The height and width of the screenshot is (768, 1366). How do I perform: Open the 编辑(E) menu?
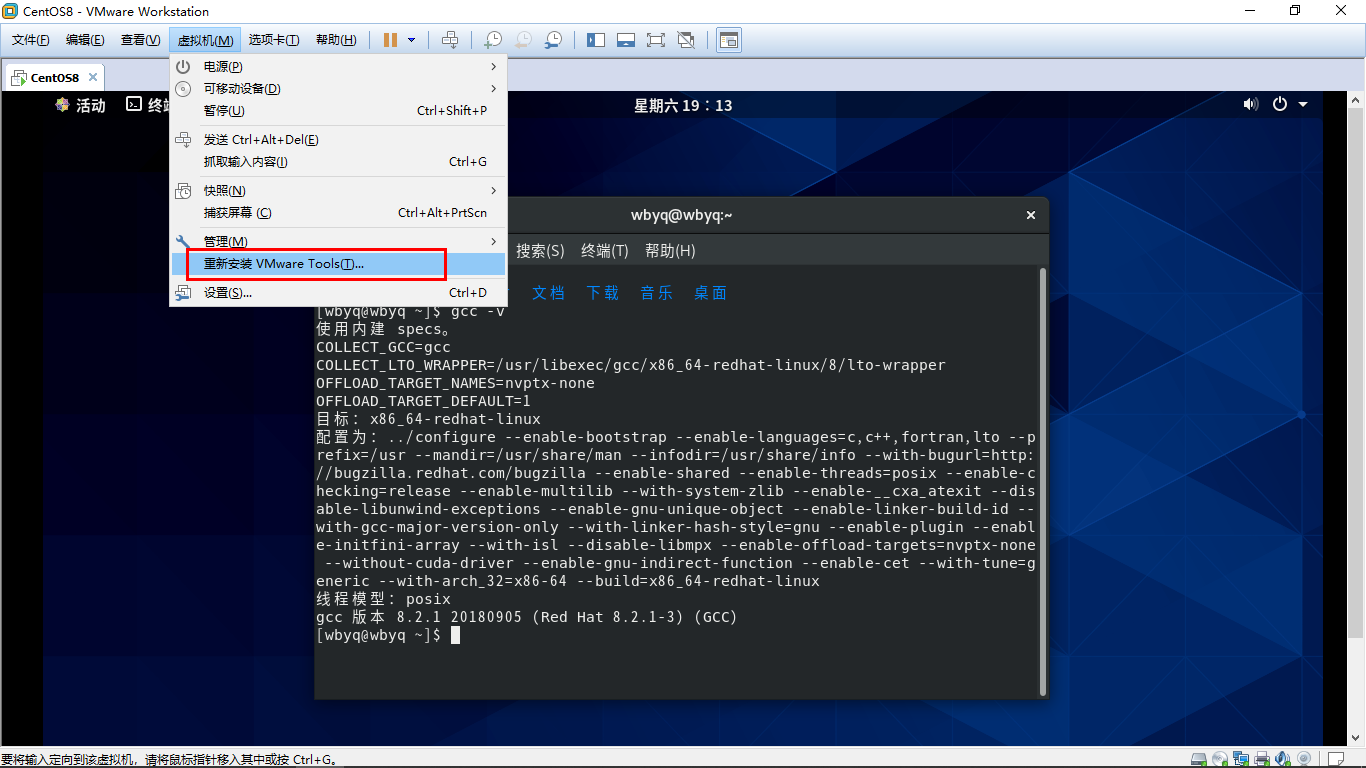click(x=85, y=40)
